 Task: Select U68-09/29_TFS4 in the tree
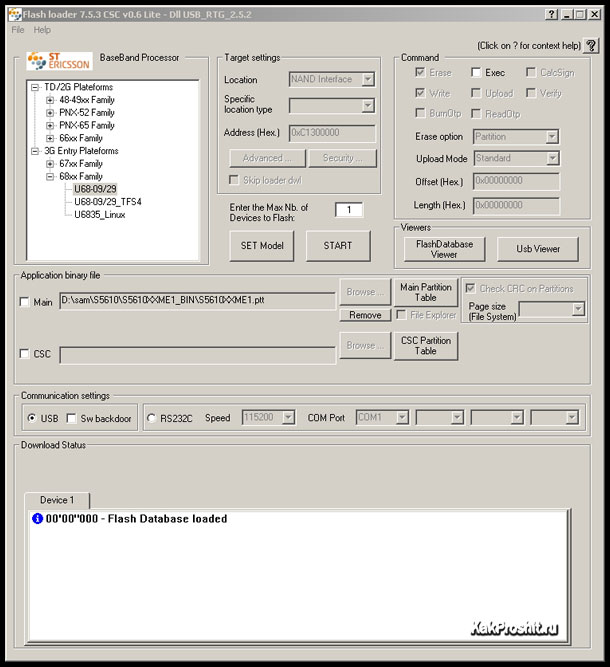point(107,202)
